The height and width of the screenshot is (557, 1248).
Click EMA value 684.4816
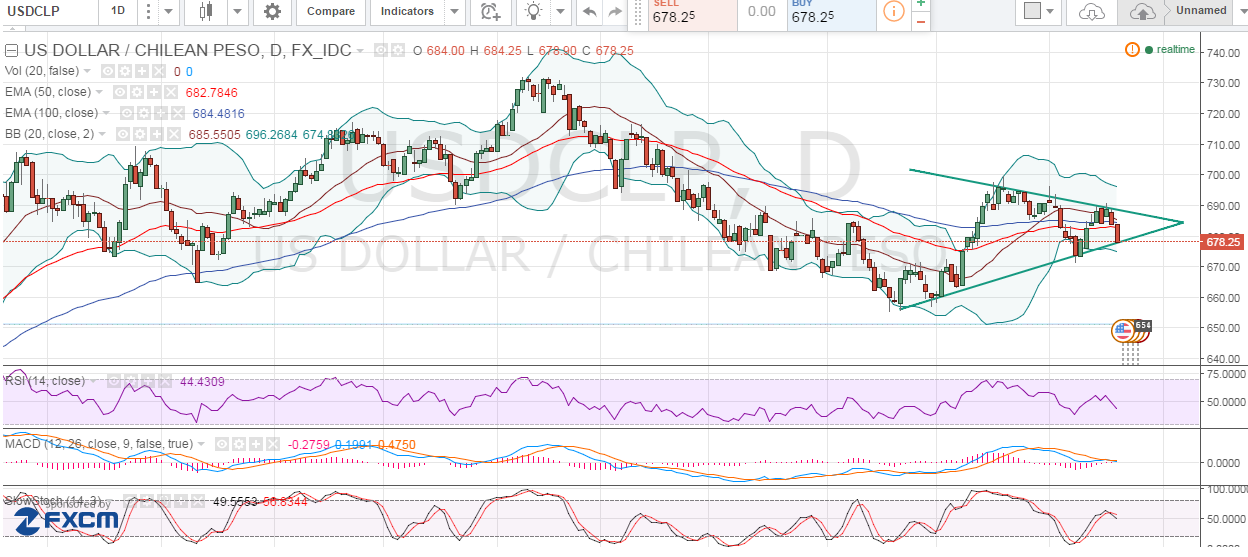(219, 113)
